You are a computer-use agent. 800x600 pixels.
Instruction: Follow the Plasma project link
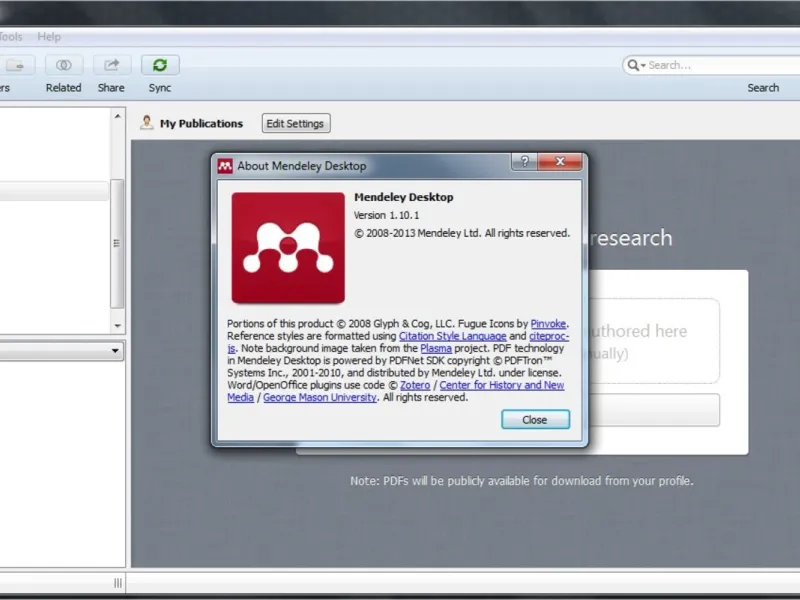(436, 348)
